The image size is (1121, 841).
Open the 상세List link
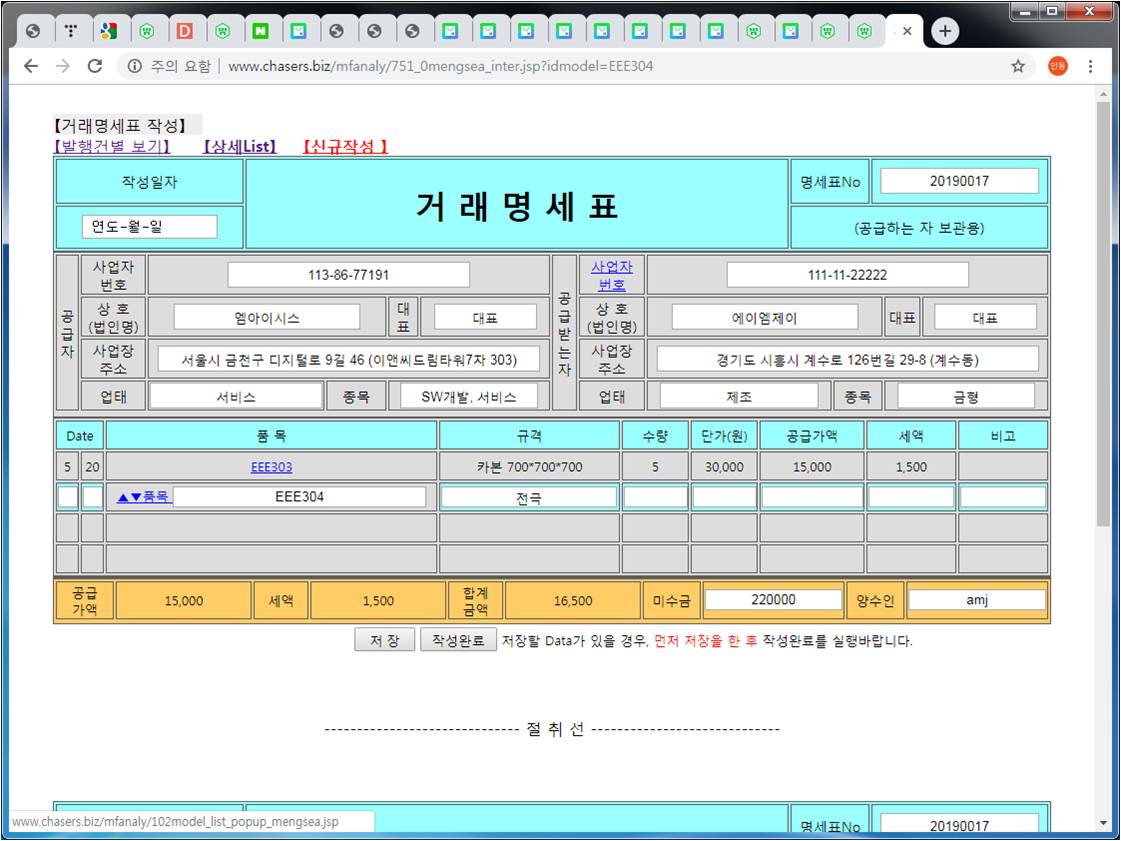pos(240,147)
